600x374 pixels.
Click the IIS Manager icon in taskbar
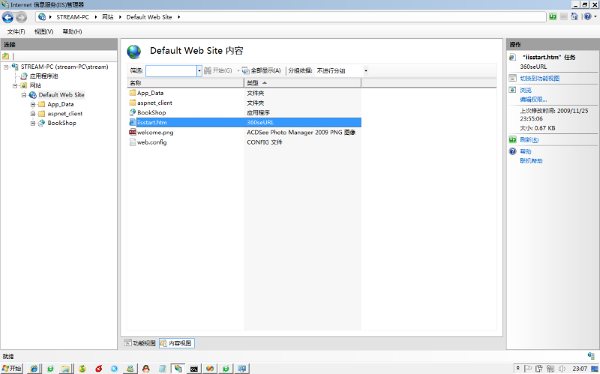point(178,369)
